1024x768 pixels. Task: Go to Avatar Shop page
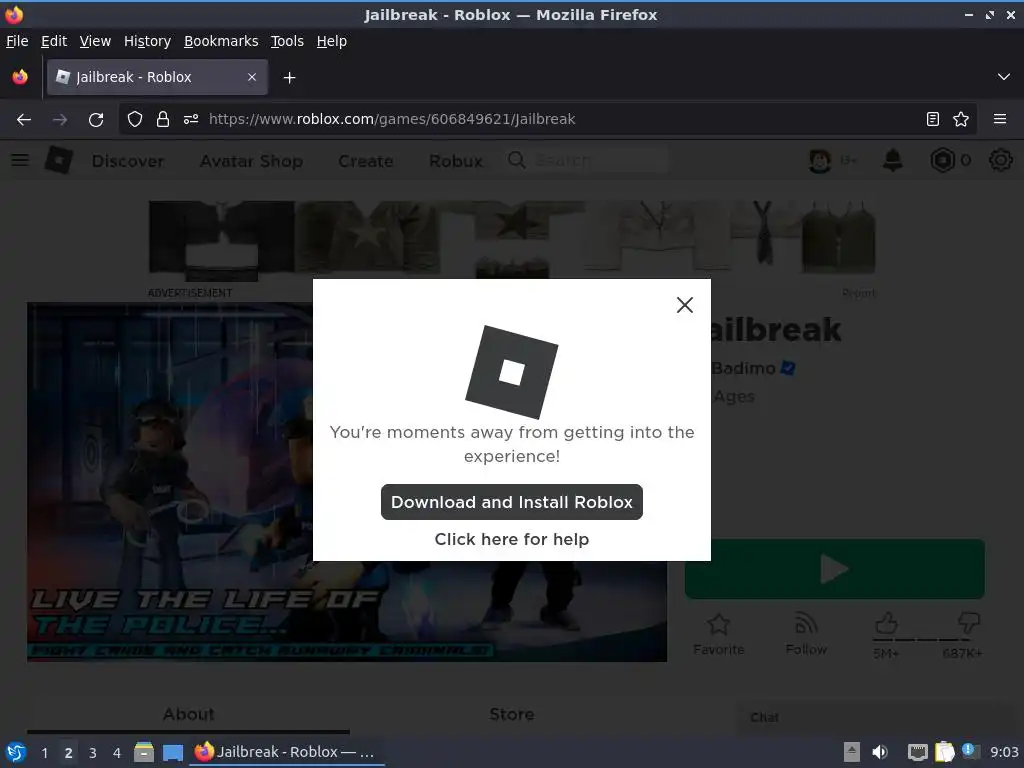[x=251, y=161]
